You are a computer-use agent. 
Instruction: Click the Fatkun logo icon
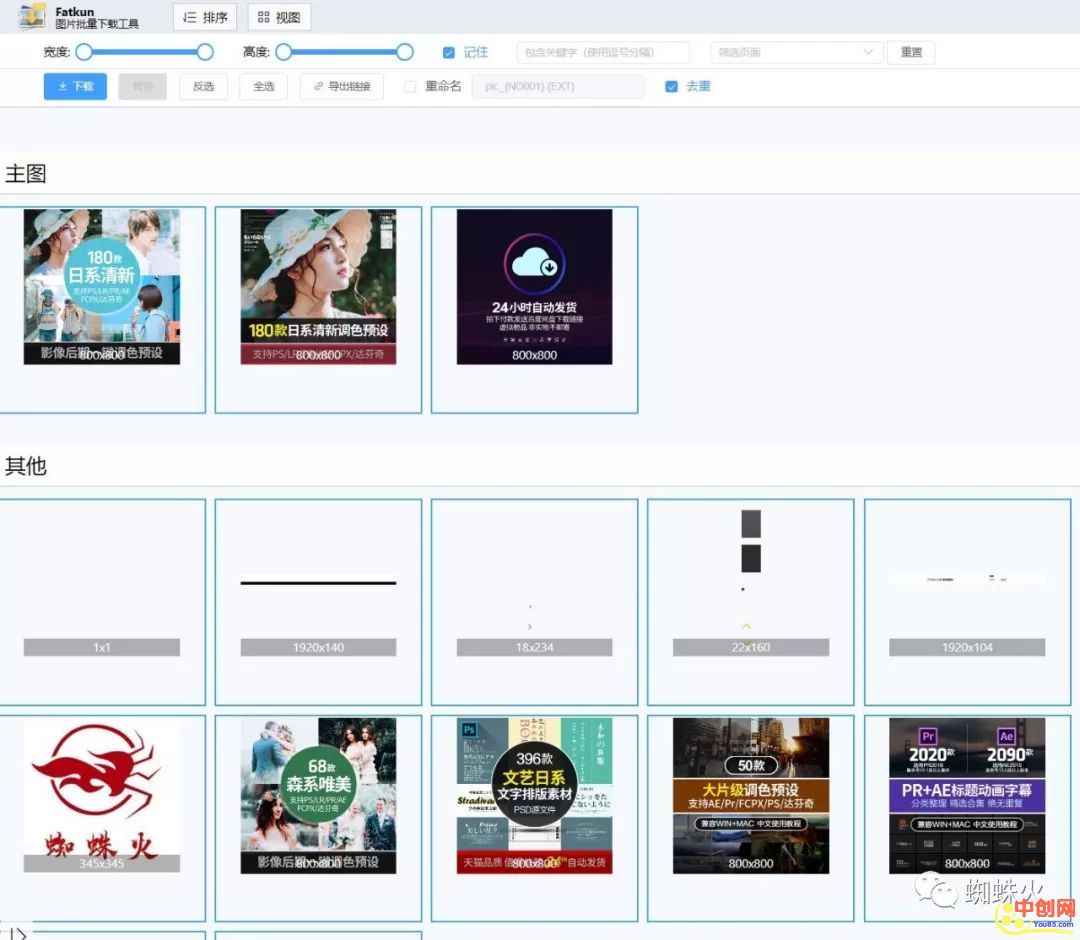(x=32, y=17)
